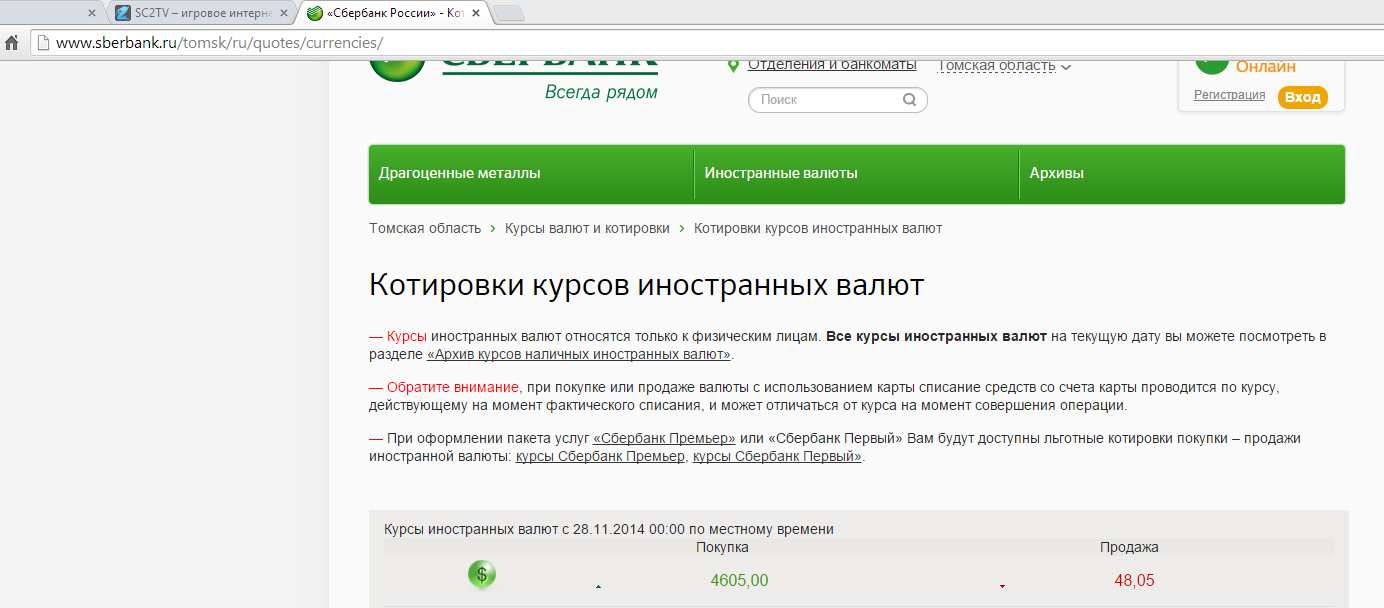Open «Архив курсов наличных иностранных валют» link
1384x608 pixels.
(579, 354)
